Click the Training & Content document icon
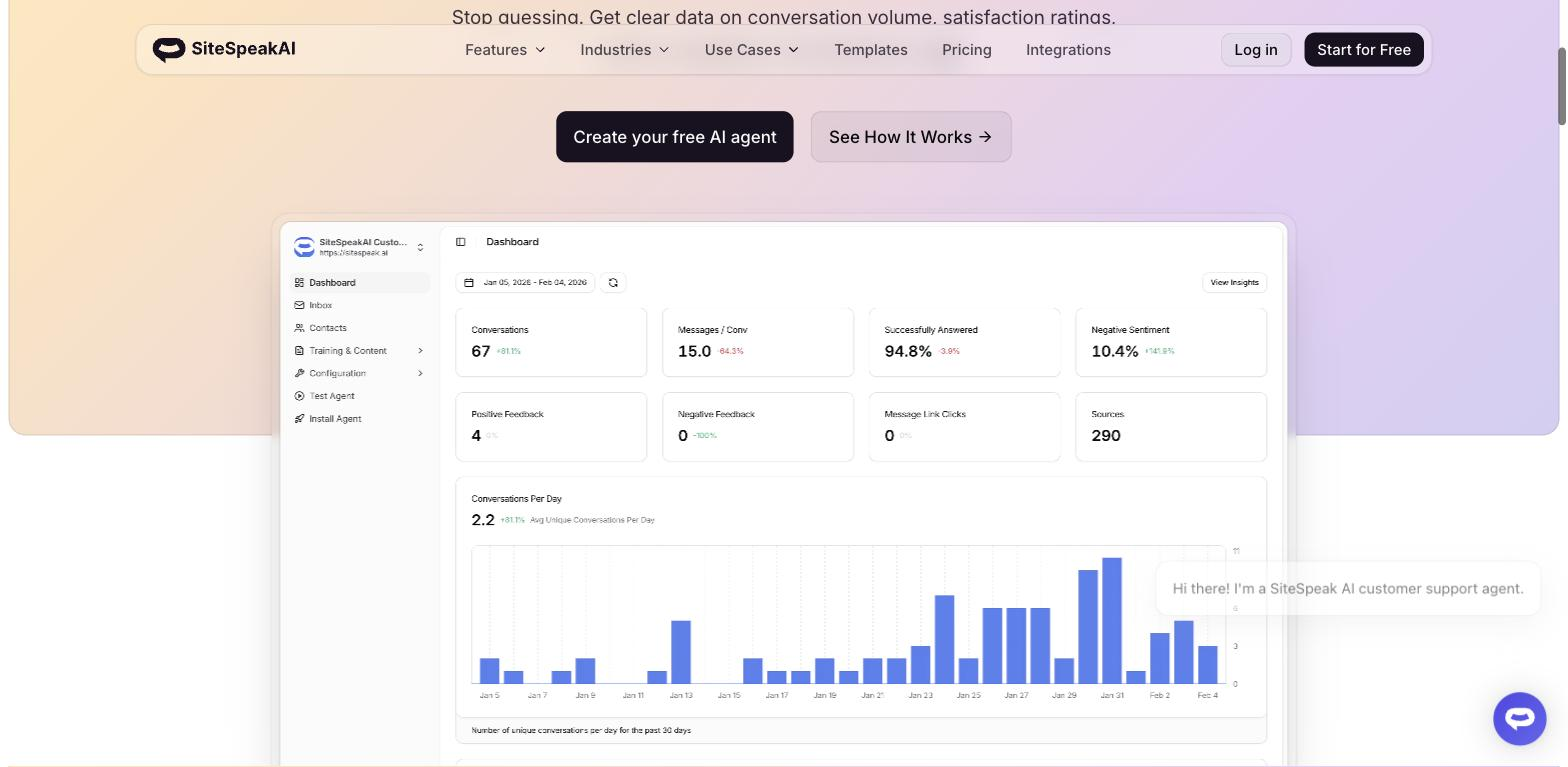Screen dimensions: 1568x767 (299, 351)
